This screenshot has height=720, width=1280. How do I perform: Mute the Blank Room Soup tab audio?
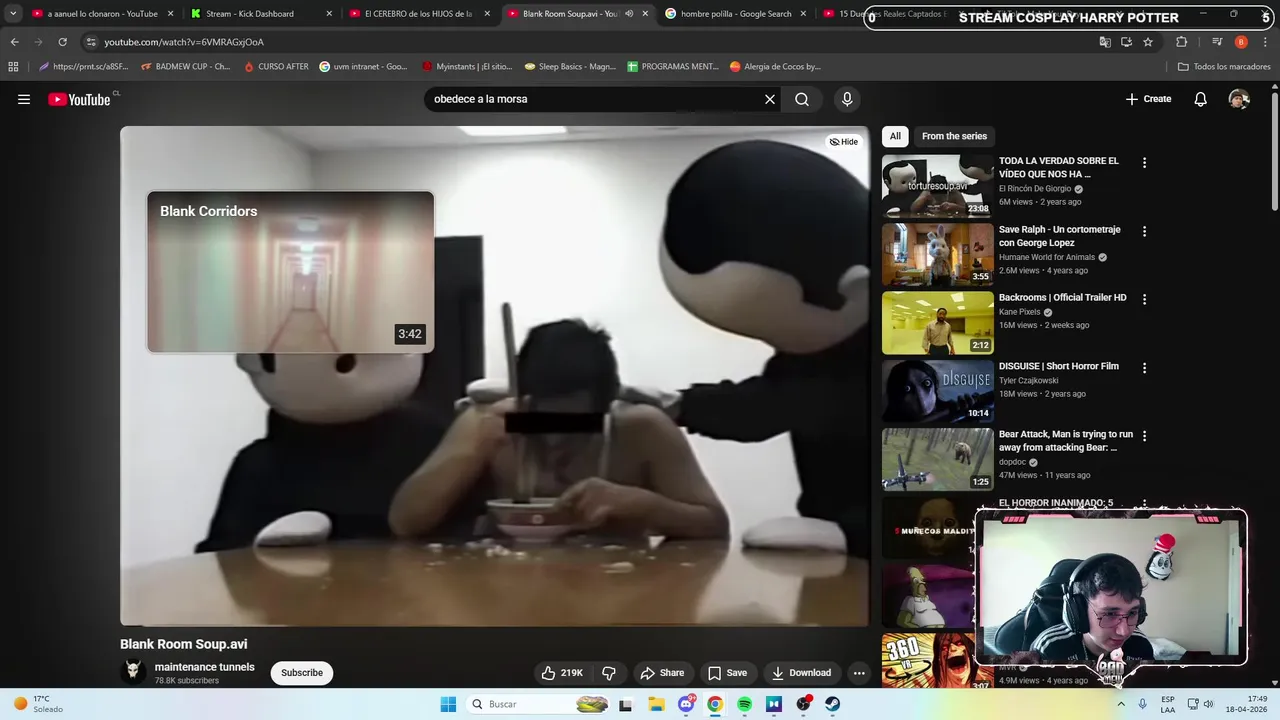[x=629, y=14]
